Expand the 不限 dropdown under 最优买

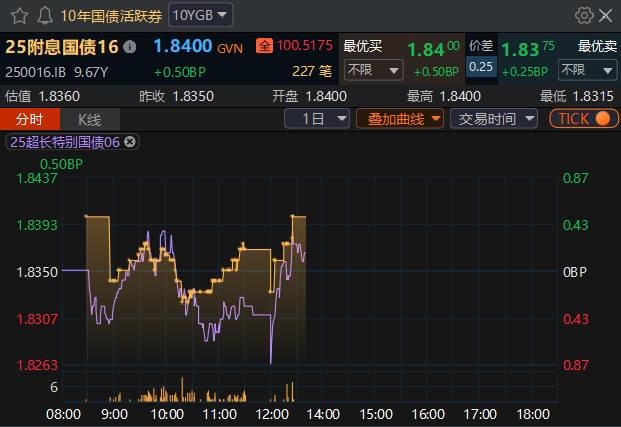tap(373, 70)
